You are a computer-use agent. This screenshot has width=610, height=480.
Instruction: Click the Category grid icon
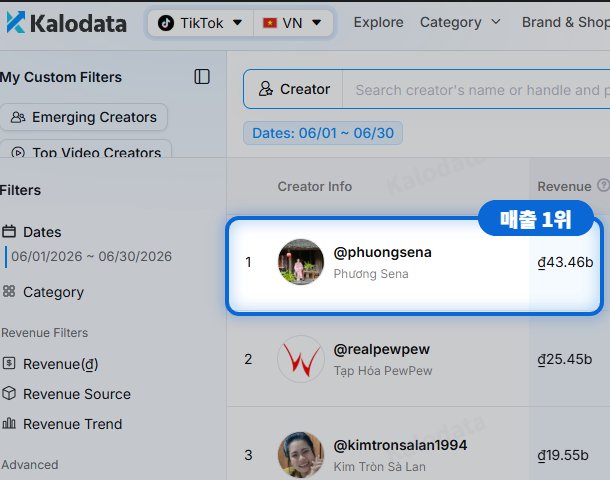9,291
